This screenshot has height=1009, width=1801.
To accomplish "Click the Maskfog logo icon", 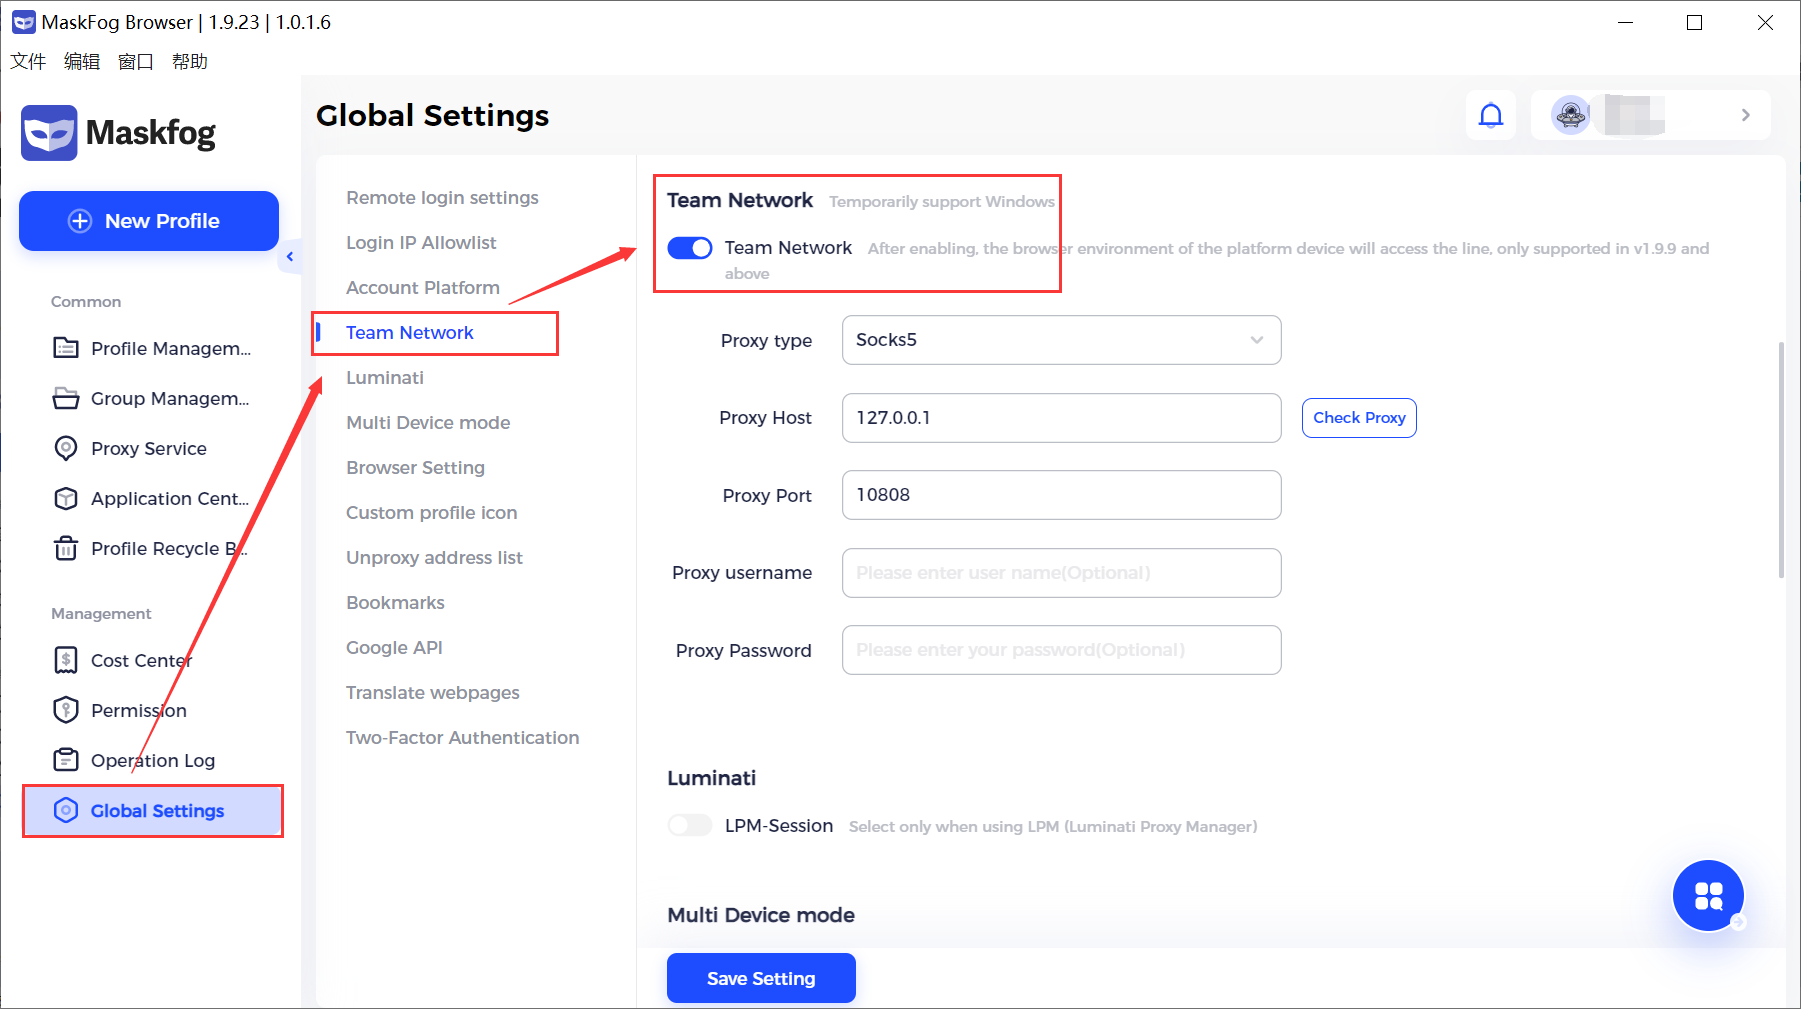I will (49, 133).
